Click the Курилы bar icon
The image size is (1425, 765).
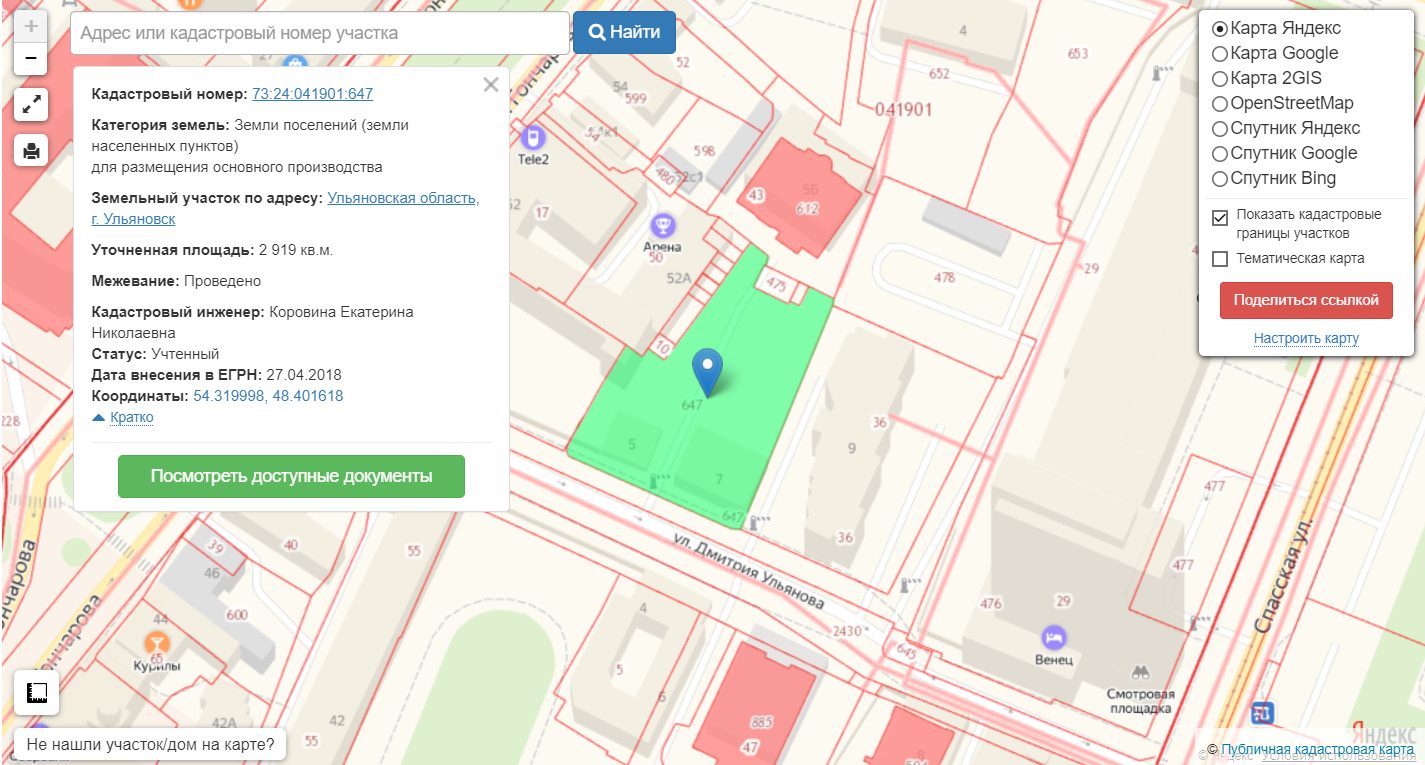157,642
